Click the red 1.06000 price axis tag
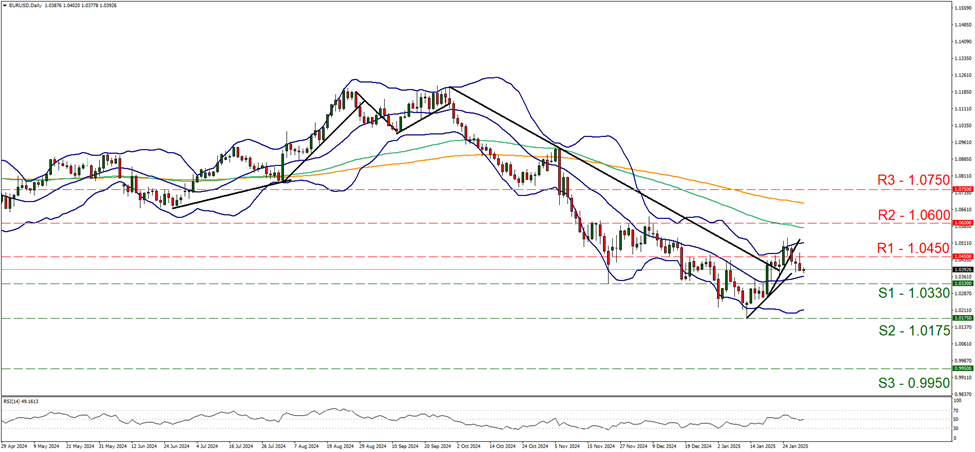The height and width of the screenshot is (452, 975). point(961,222)
